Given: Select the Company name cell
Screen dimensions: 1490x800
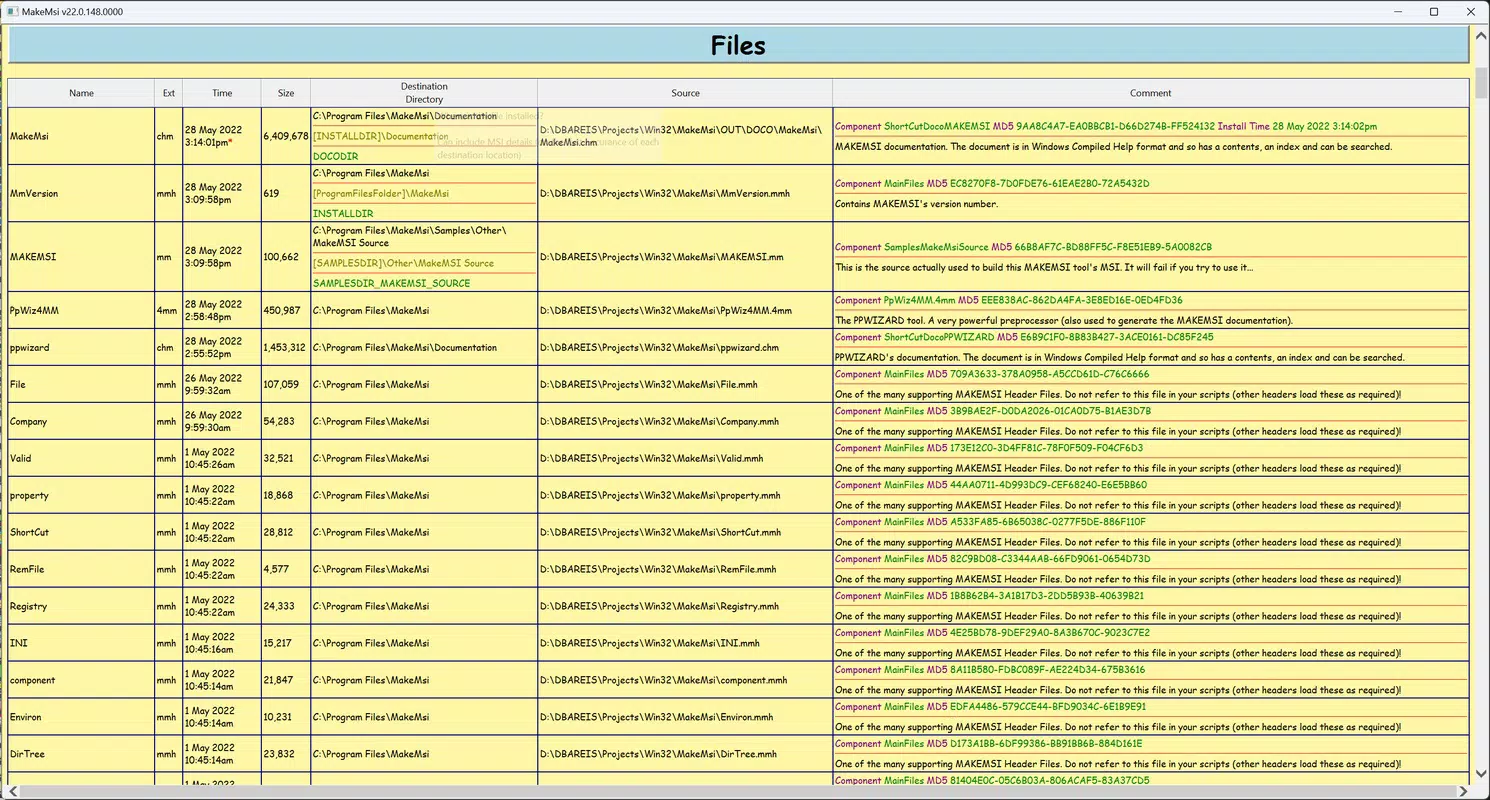Looking at the screenshot, I should (x=81, y=421).
